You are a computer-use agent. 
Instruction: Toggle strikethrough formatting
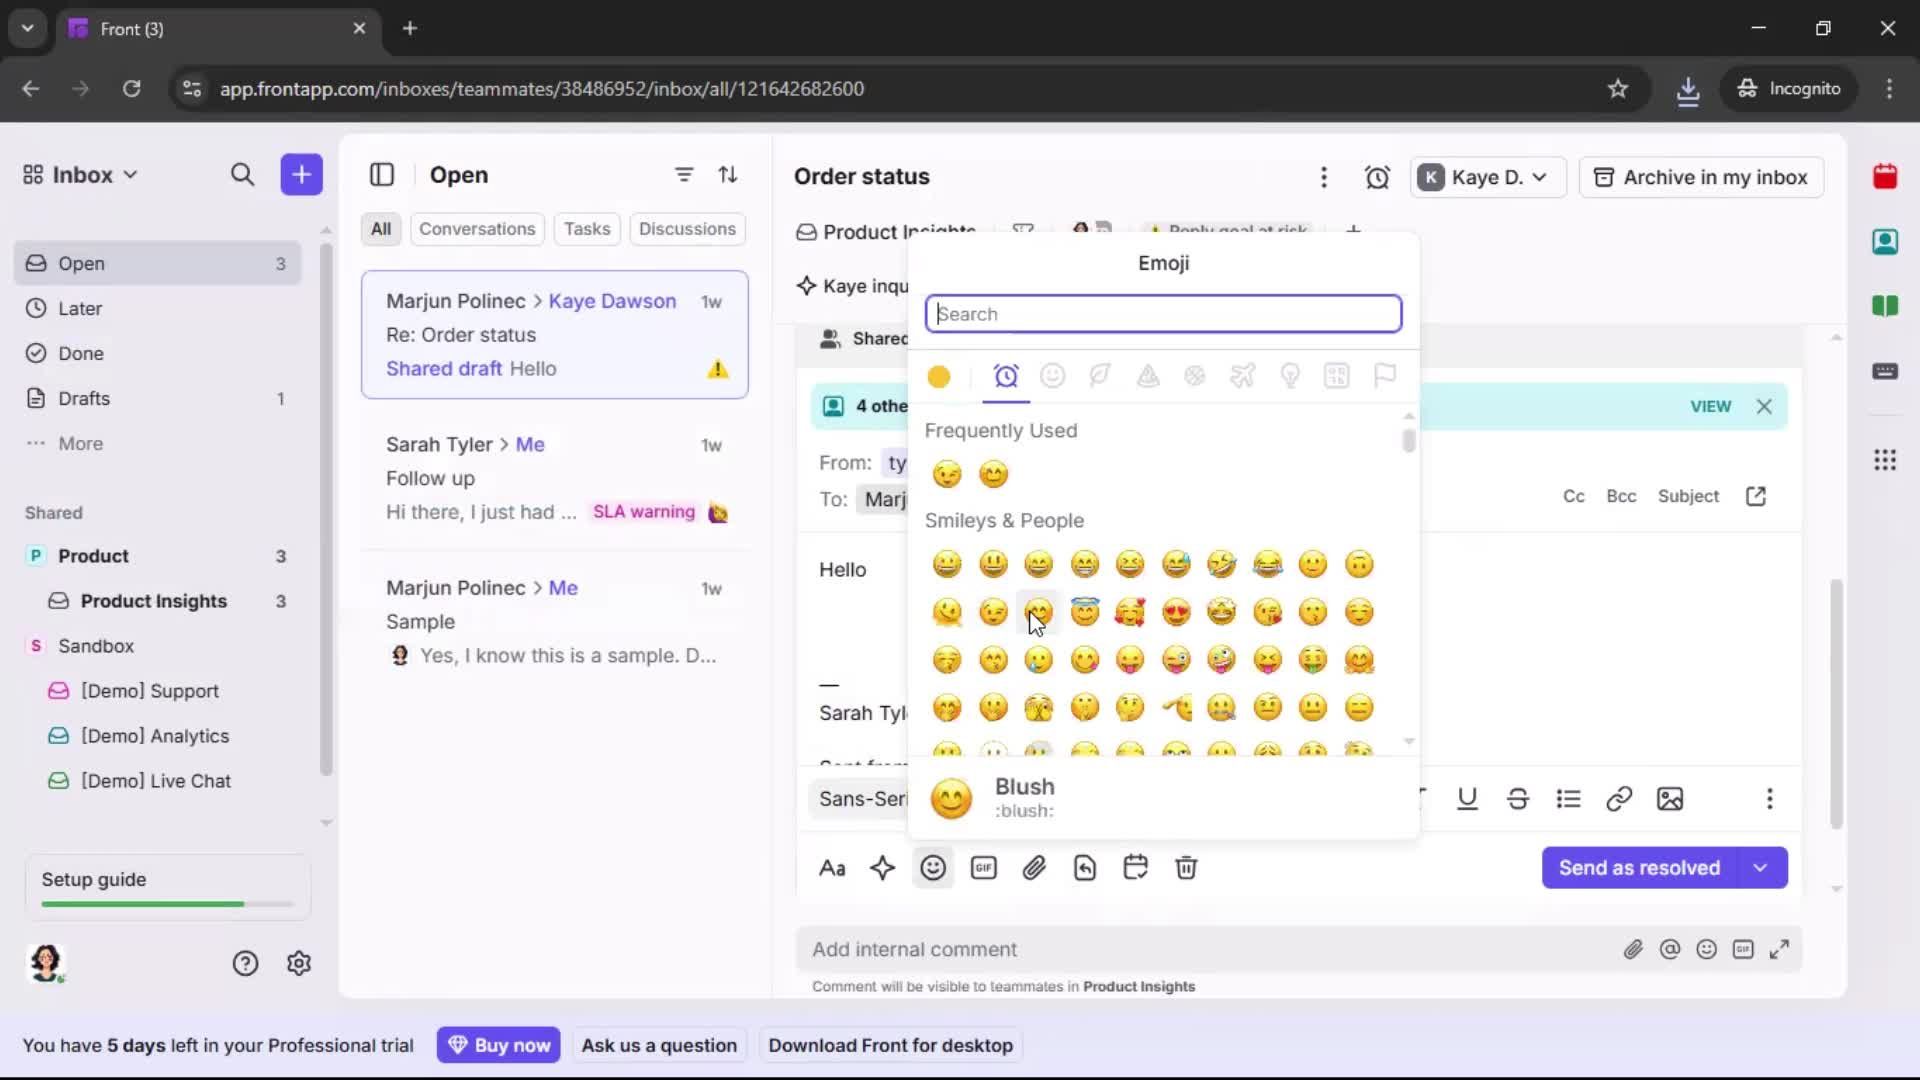coord(1518,799)
